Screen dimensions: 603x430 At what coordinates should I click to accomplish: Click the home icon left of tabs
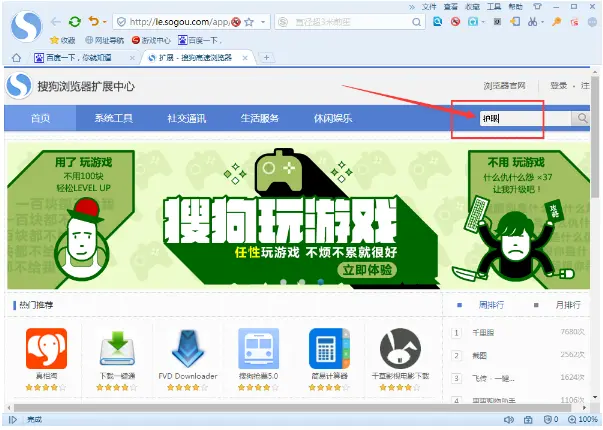coord(15,57)
